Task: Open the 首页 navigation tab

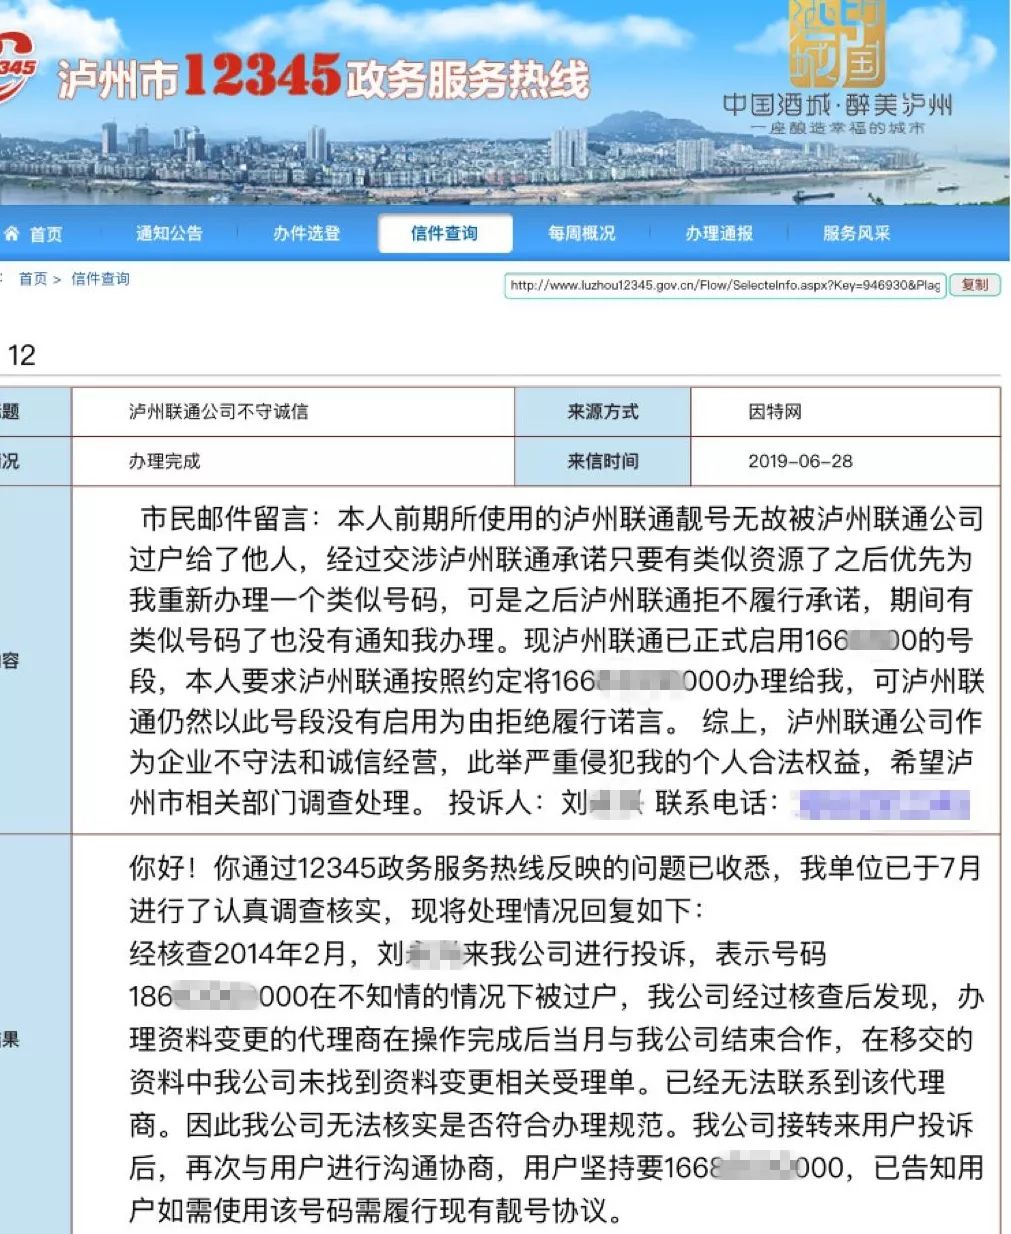Action: [45, 233]
